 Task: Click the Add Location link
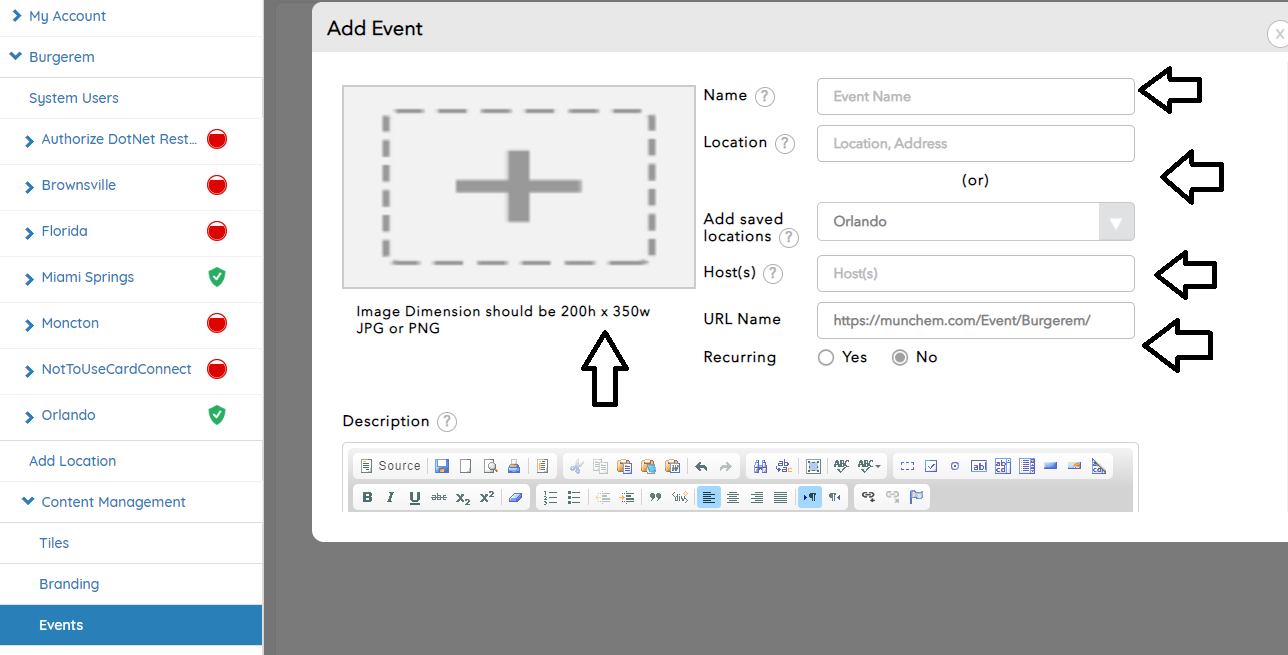tap(72, 461)
